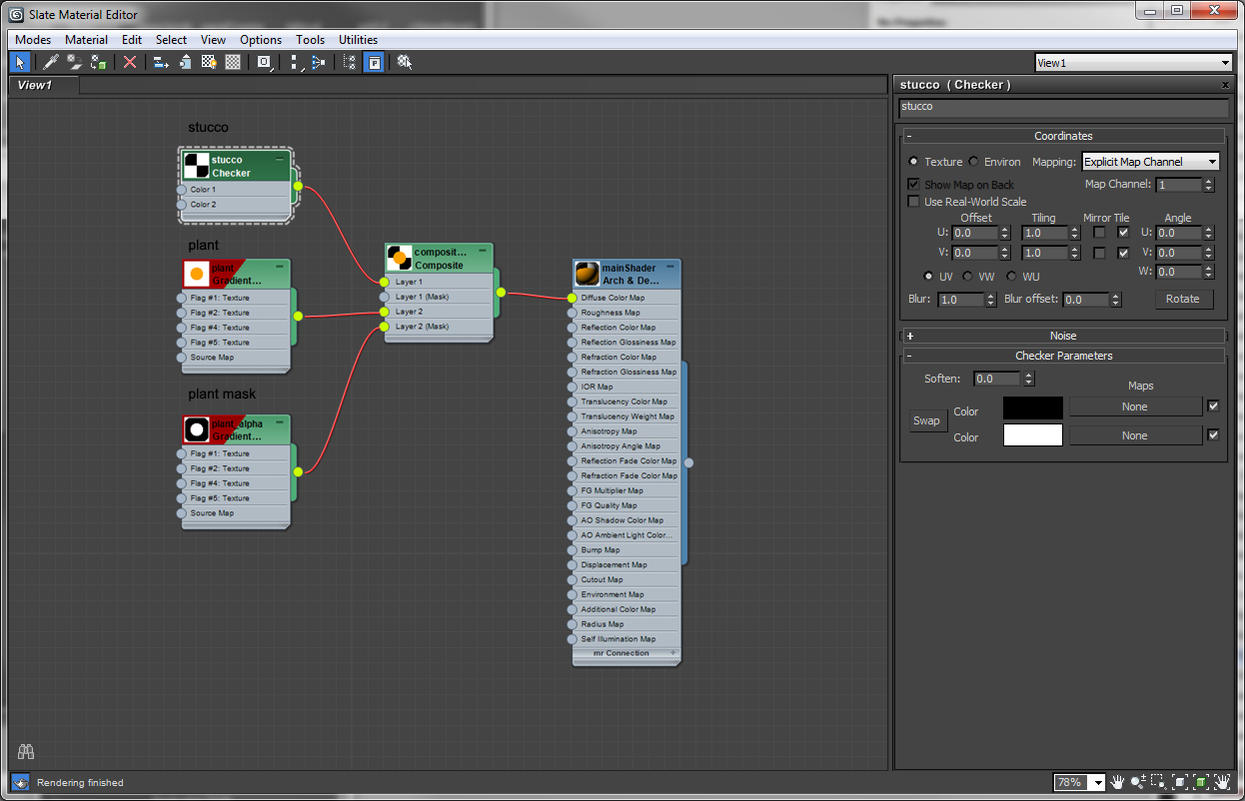Click Hide Unused Nodeslots icon
This screenshot has width=1245, height=801.
click(185, 62)
